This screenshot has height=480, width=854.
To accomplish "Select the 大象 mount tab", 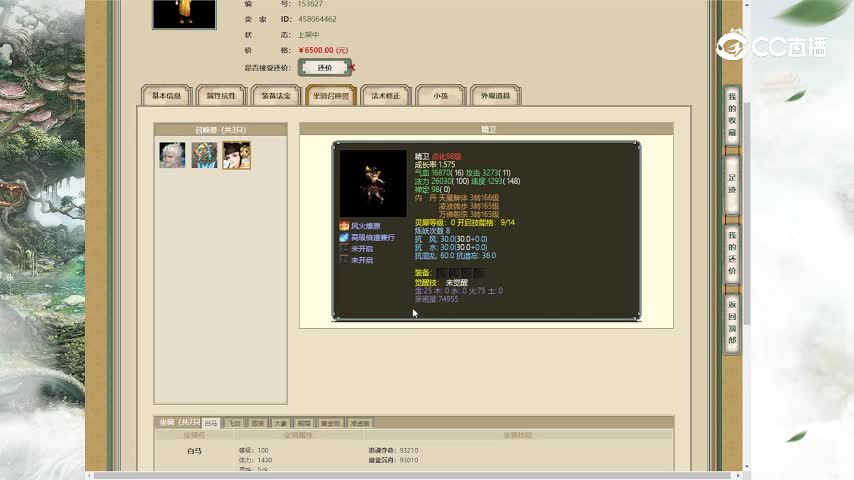I will point(280,423).
